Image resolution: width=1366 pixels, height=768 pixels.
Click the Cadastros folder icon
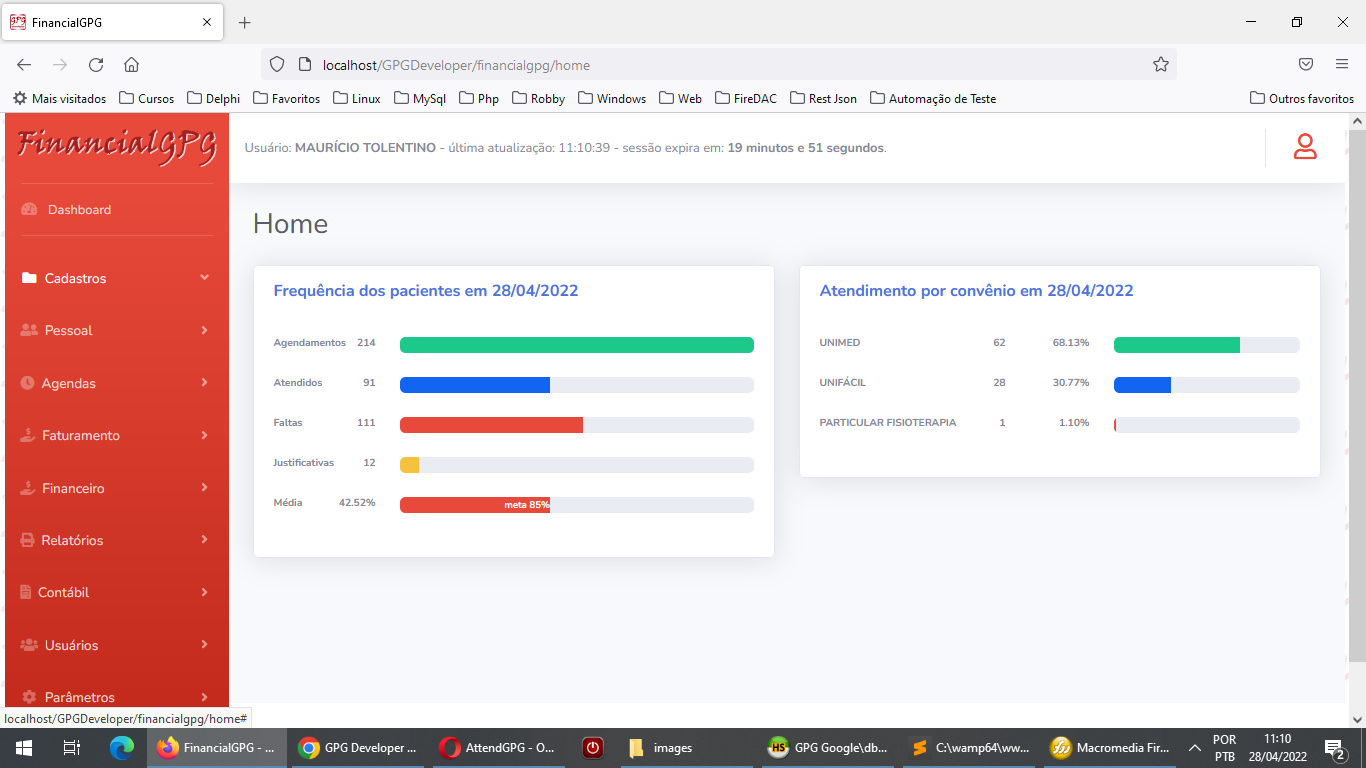click(x=29, y=279)
